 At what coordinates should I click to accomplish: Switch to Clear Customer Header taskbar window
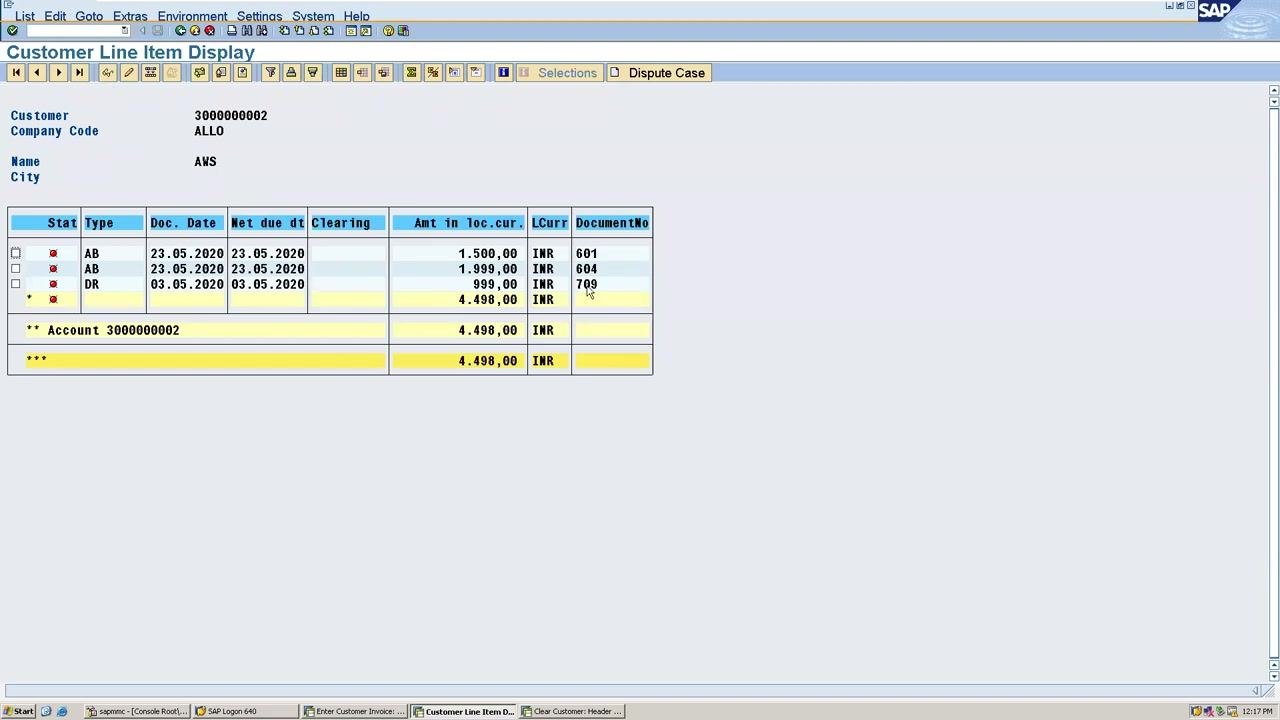[x=573, y=711]
